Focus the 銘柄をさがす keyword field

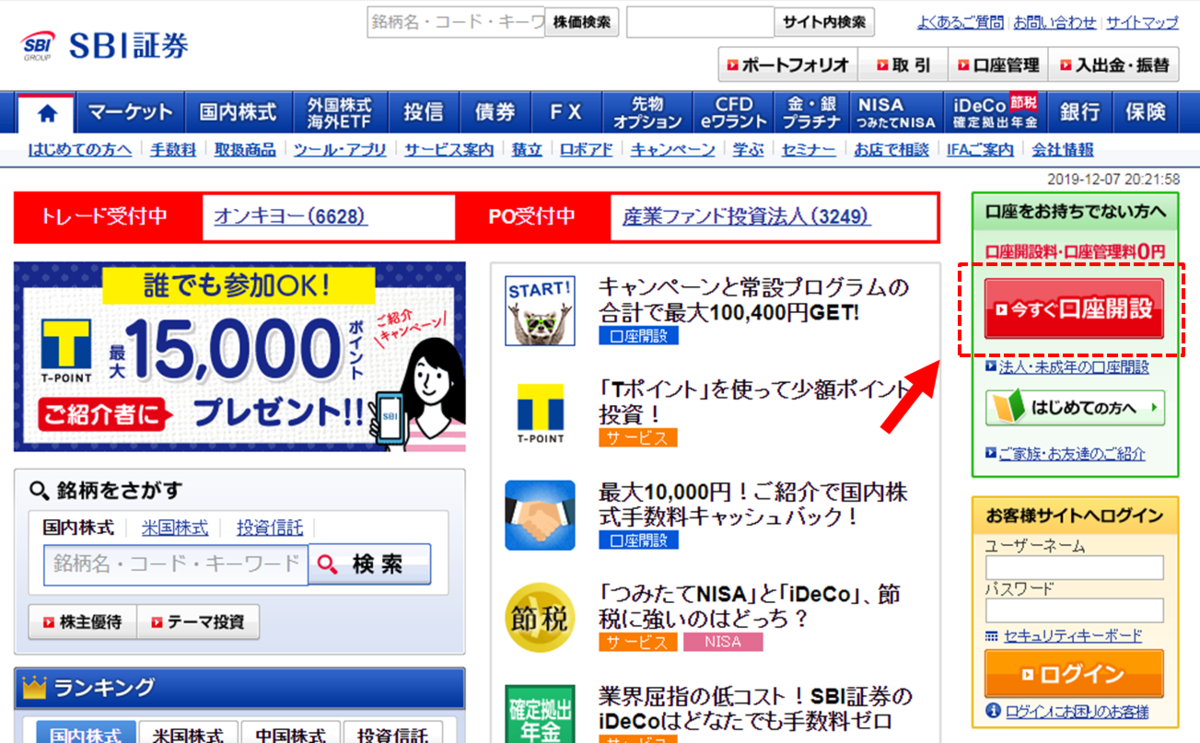(x=176, y=564)
